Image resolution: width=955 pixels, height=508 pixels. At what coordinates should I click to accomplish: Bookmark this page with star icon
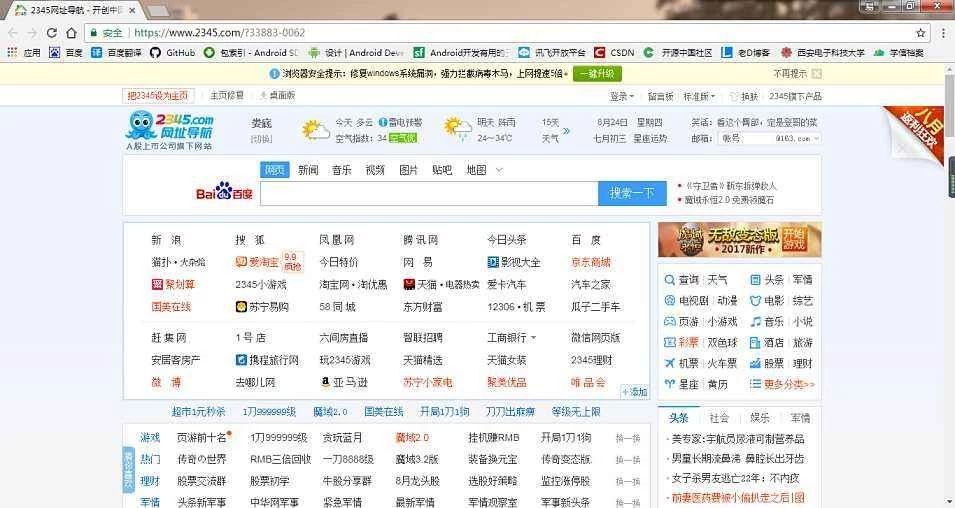[921, 33]
